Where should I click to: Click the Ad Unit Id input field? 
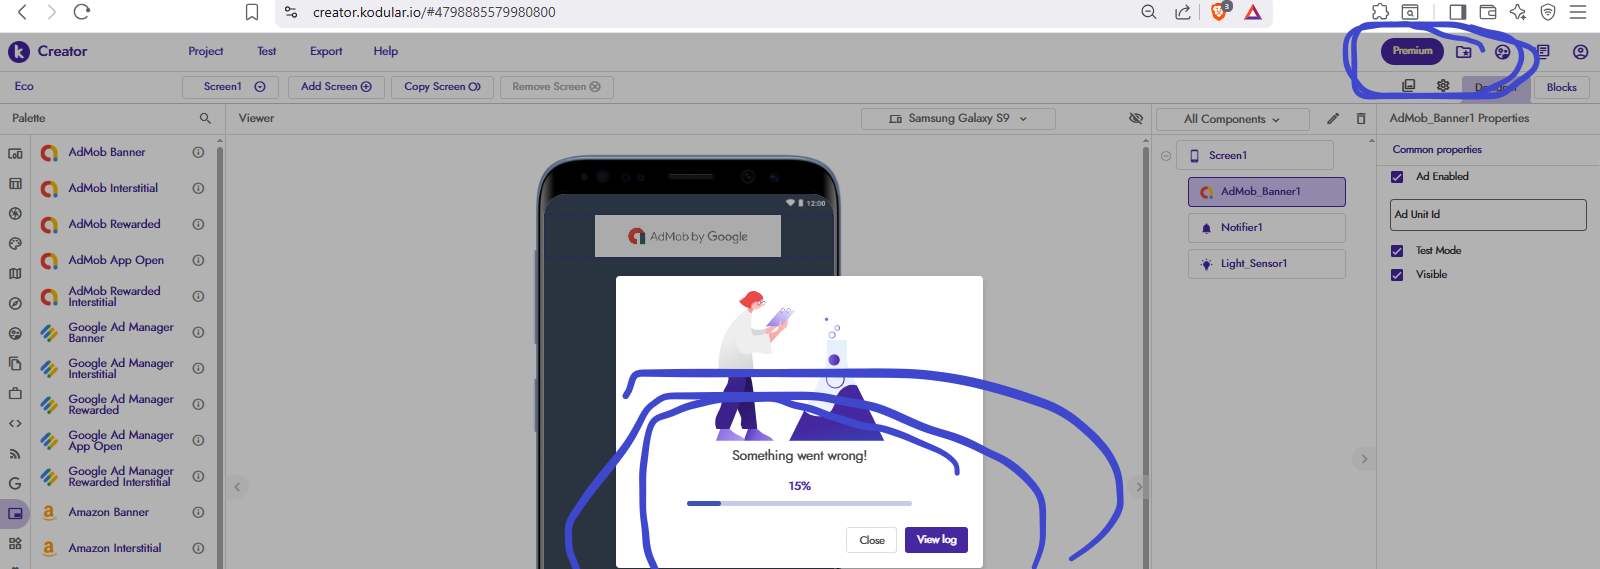tap(1488, 215)
